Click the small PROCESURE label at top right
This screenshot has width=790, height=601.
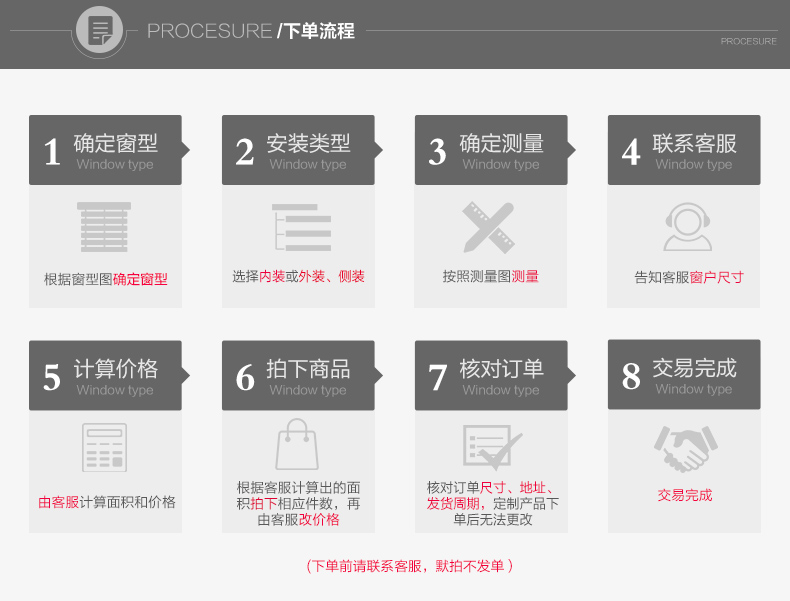[x=749, y=41]
